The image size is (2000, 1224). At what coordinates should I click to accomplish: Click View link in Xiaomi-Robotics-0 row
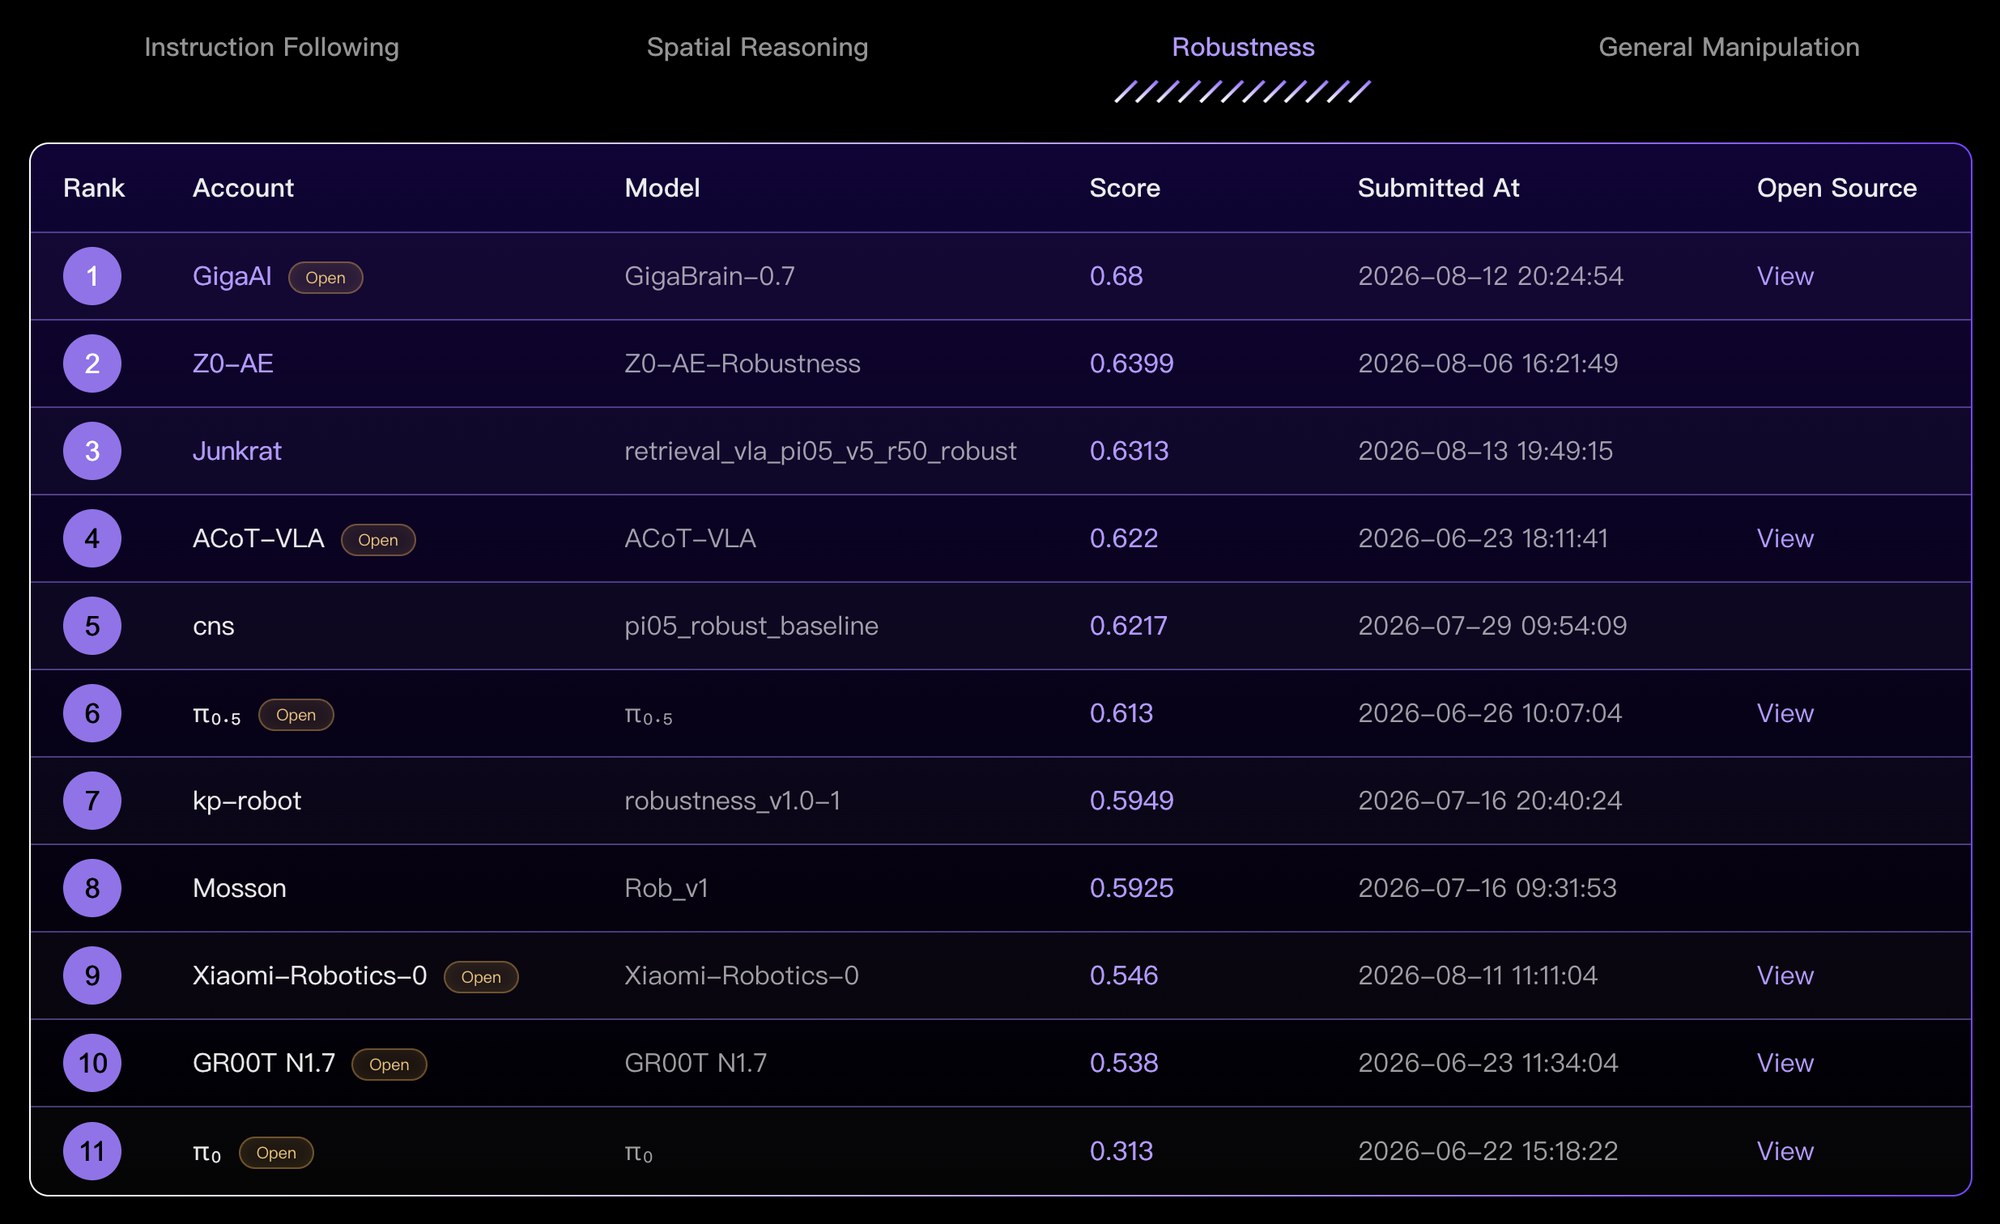[x=1785, y=975]
